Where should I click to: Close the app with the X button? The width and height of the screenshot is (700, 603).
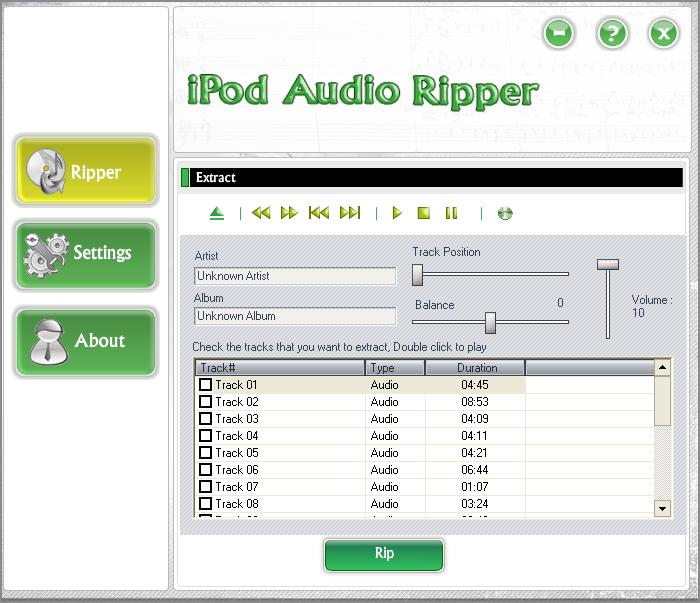point(664,33)
